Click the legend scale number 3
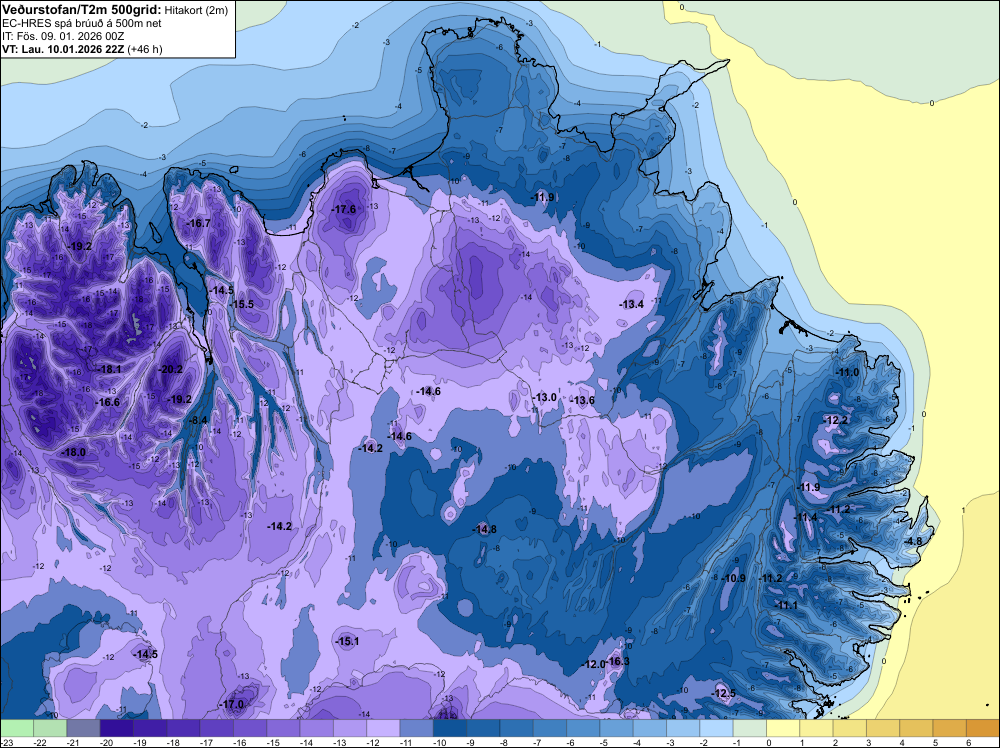Image resolution: width=1000 pixels, height=748 pixels. (x=869, y=742)
